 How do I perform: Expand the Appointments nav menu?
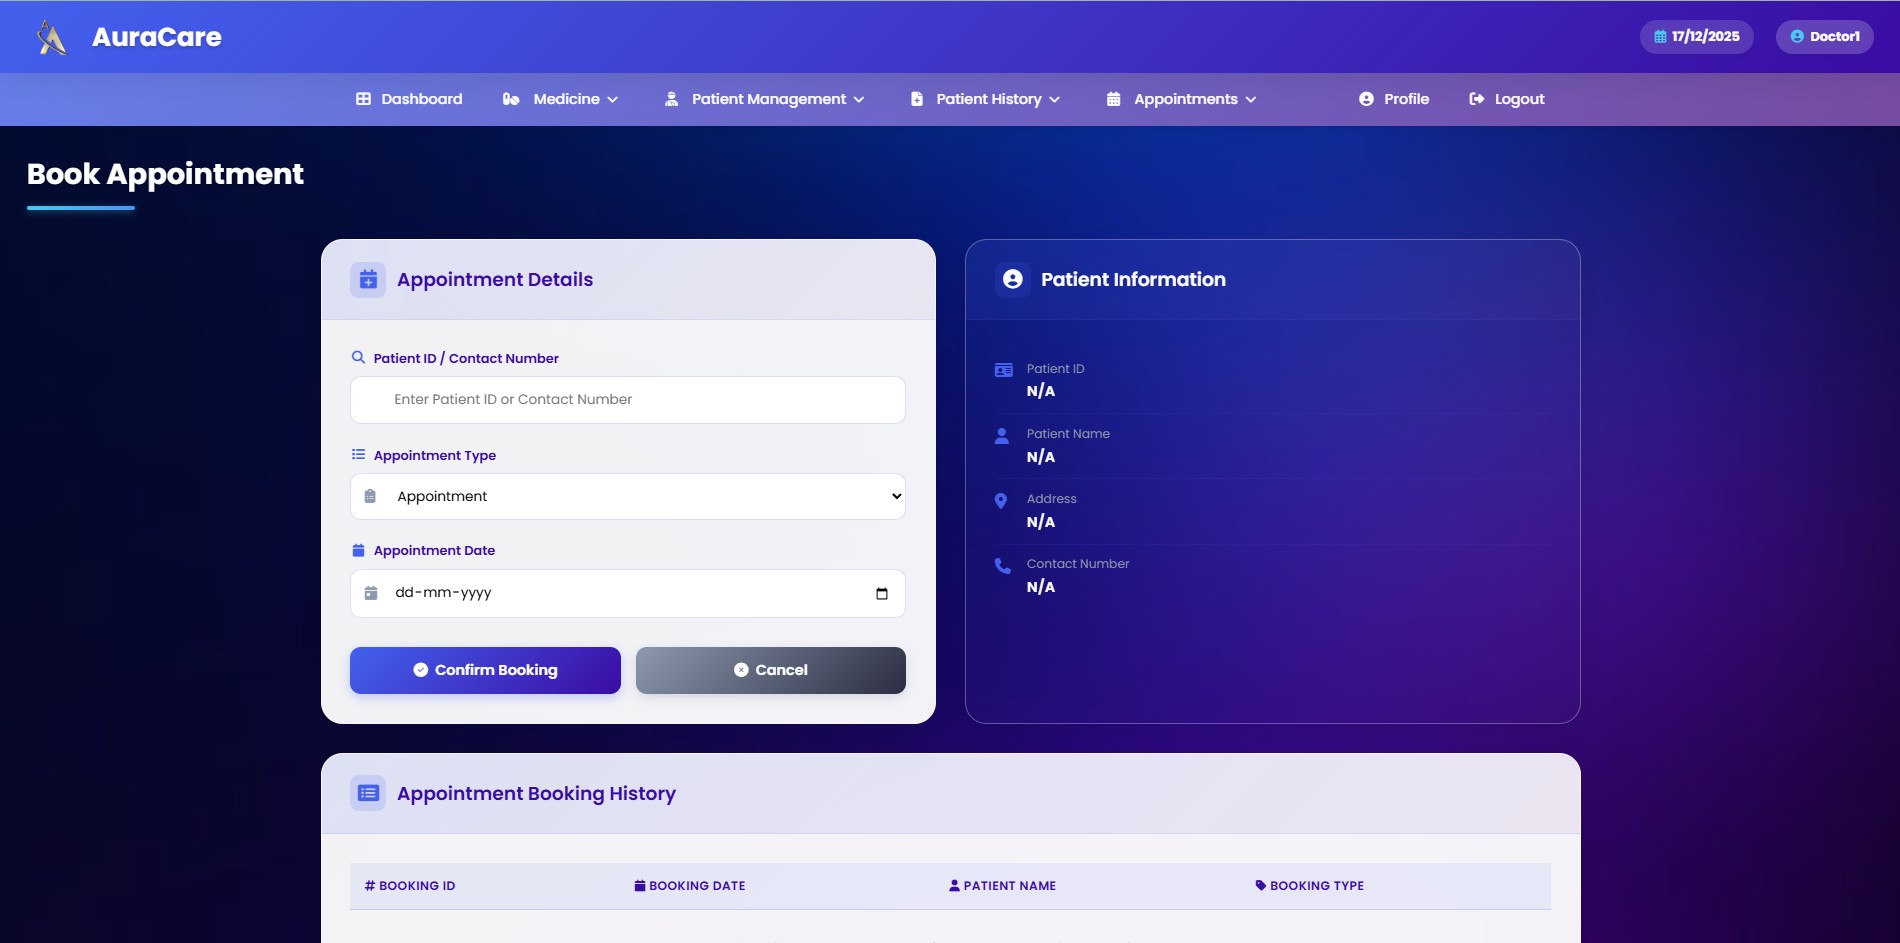1182,99
